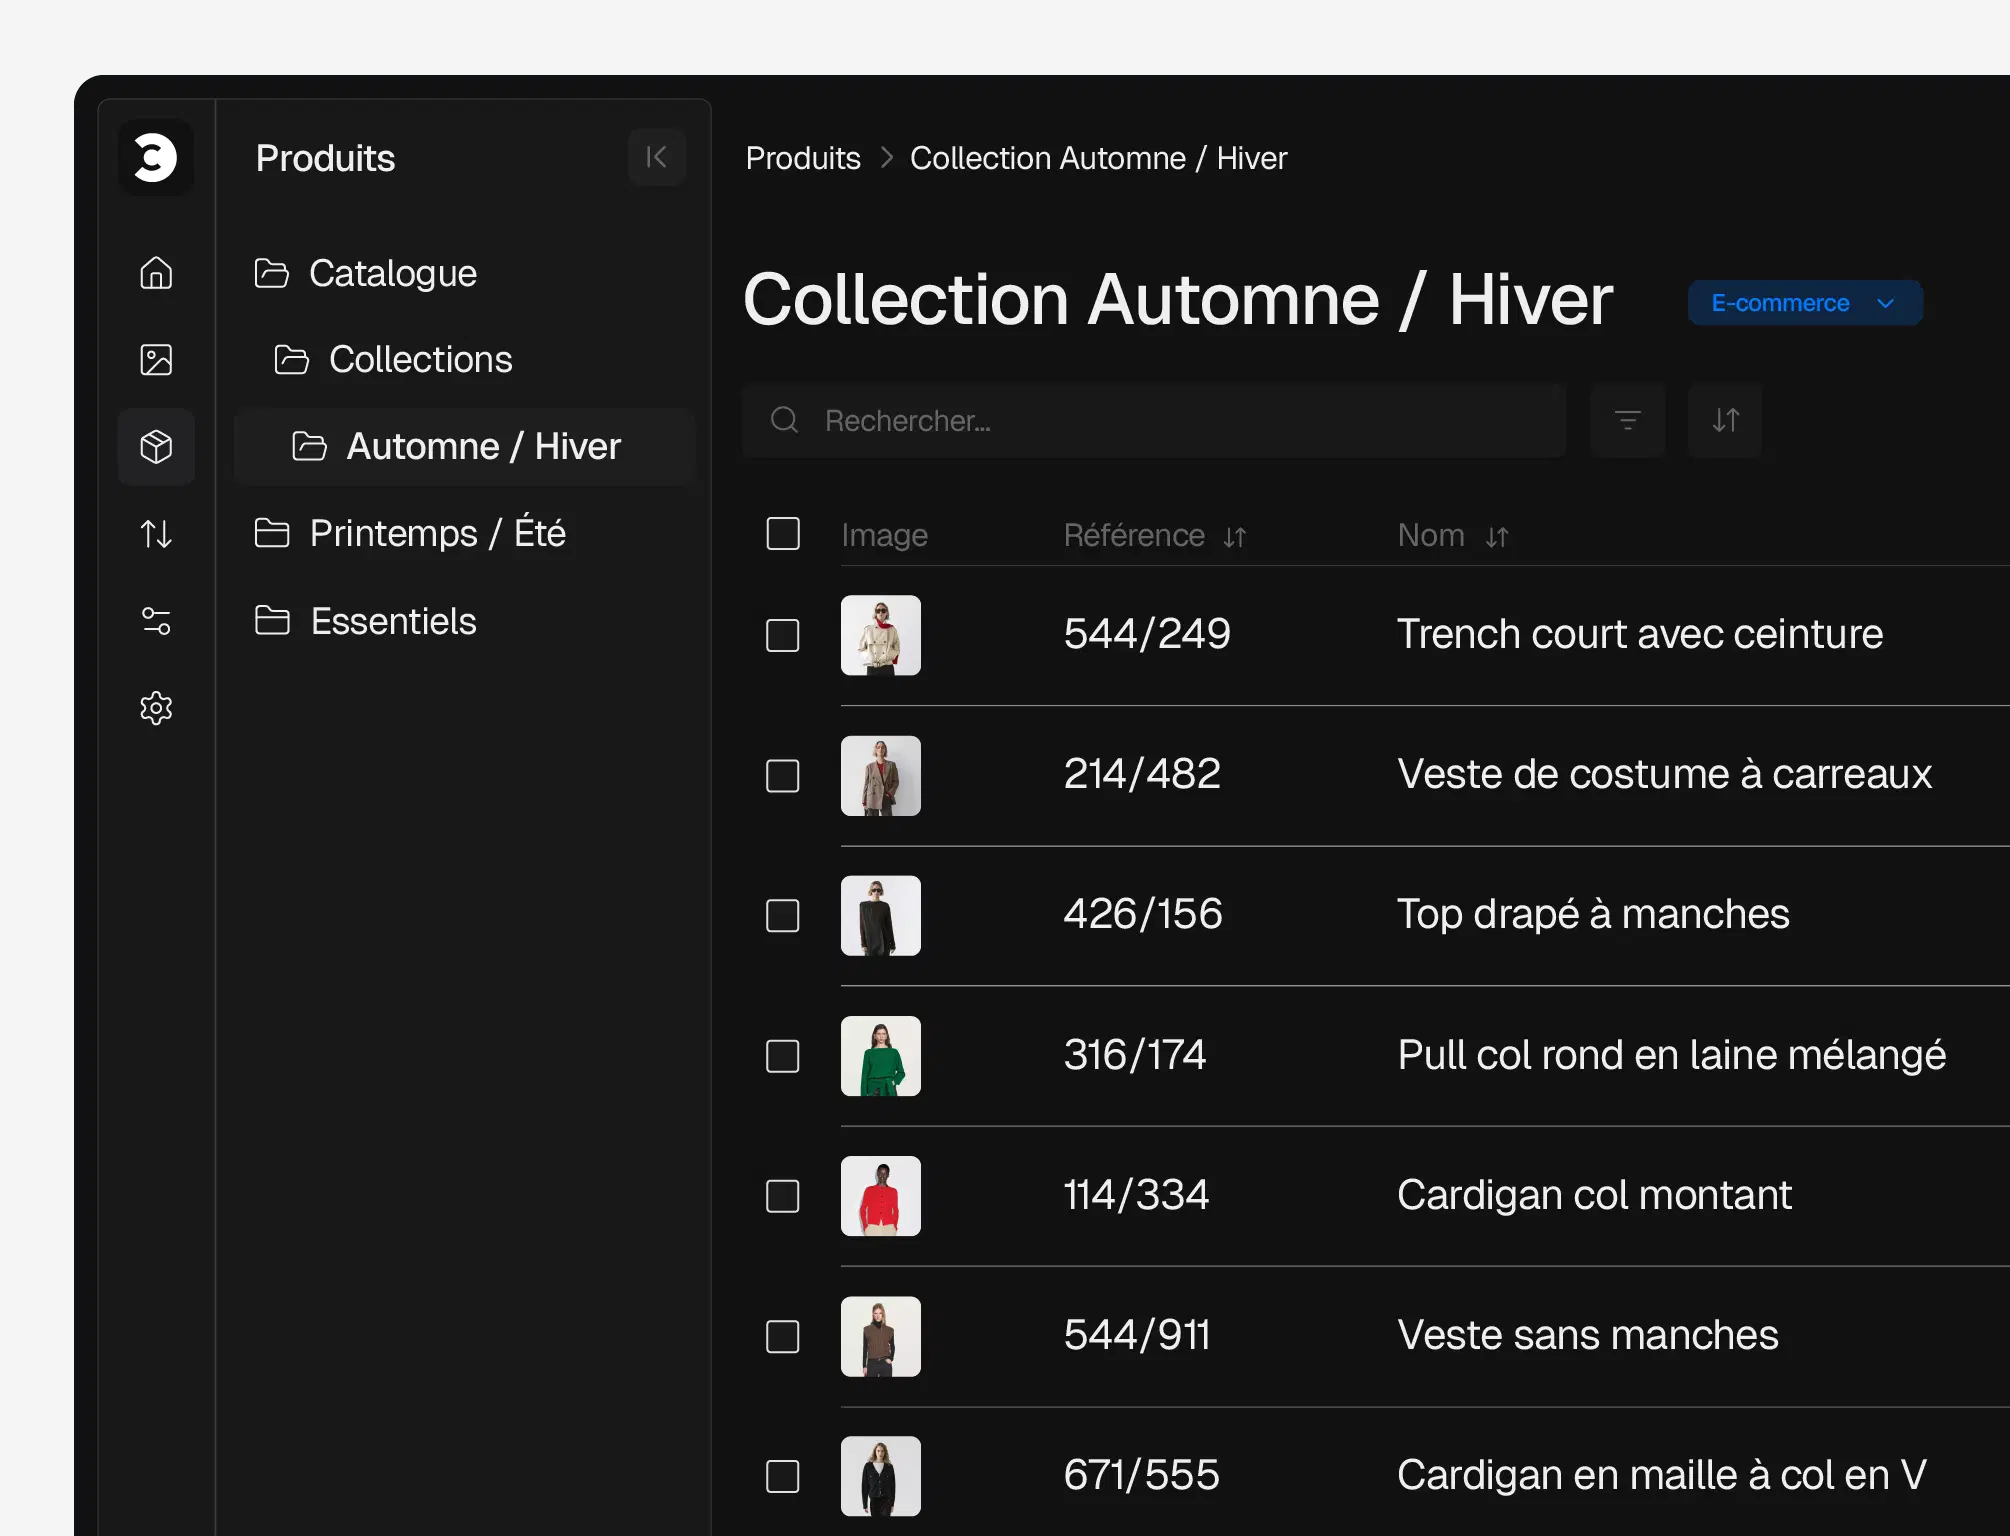Viewport: 2010px width, 1536px height.
Task: Tick the select-all header checkbox
Action: 783,534
